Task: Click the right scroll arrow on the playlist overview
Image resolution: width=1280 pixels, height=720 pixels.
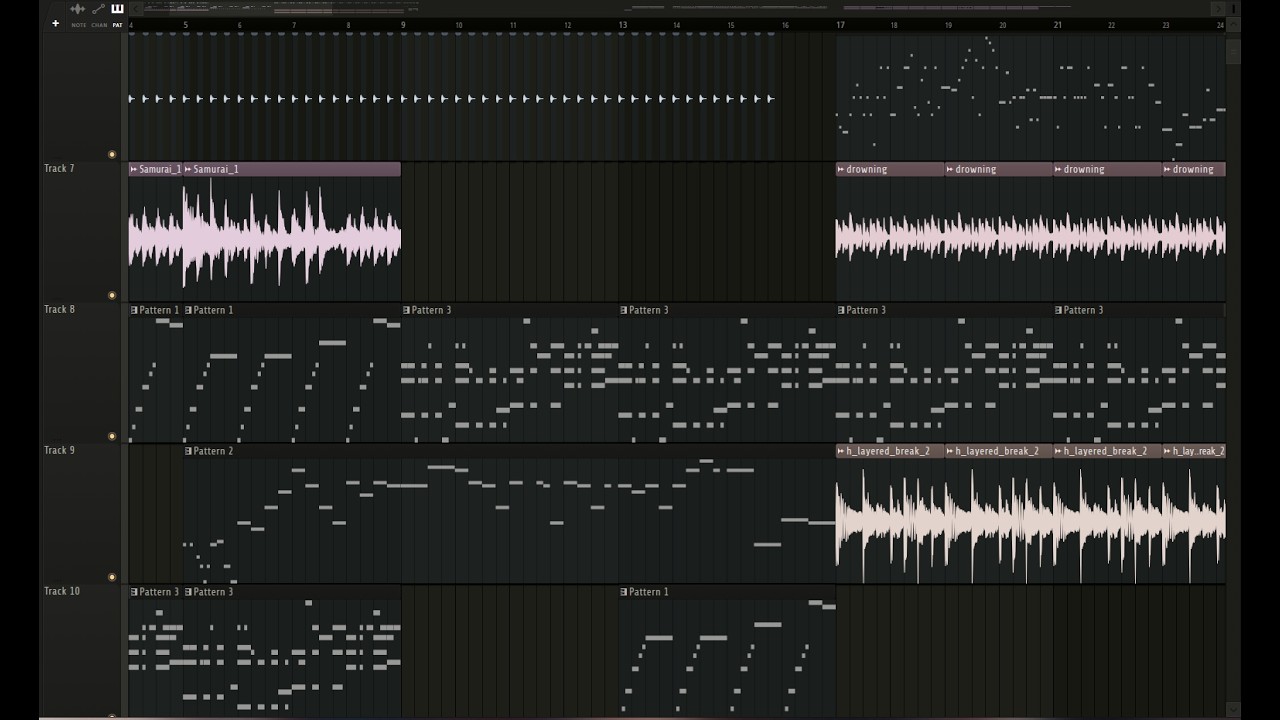Action: coord(1218,9)
